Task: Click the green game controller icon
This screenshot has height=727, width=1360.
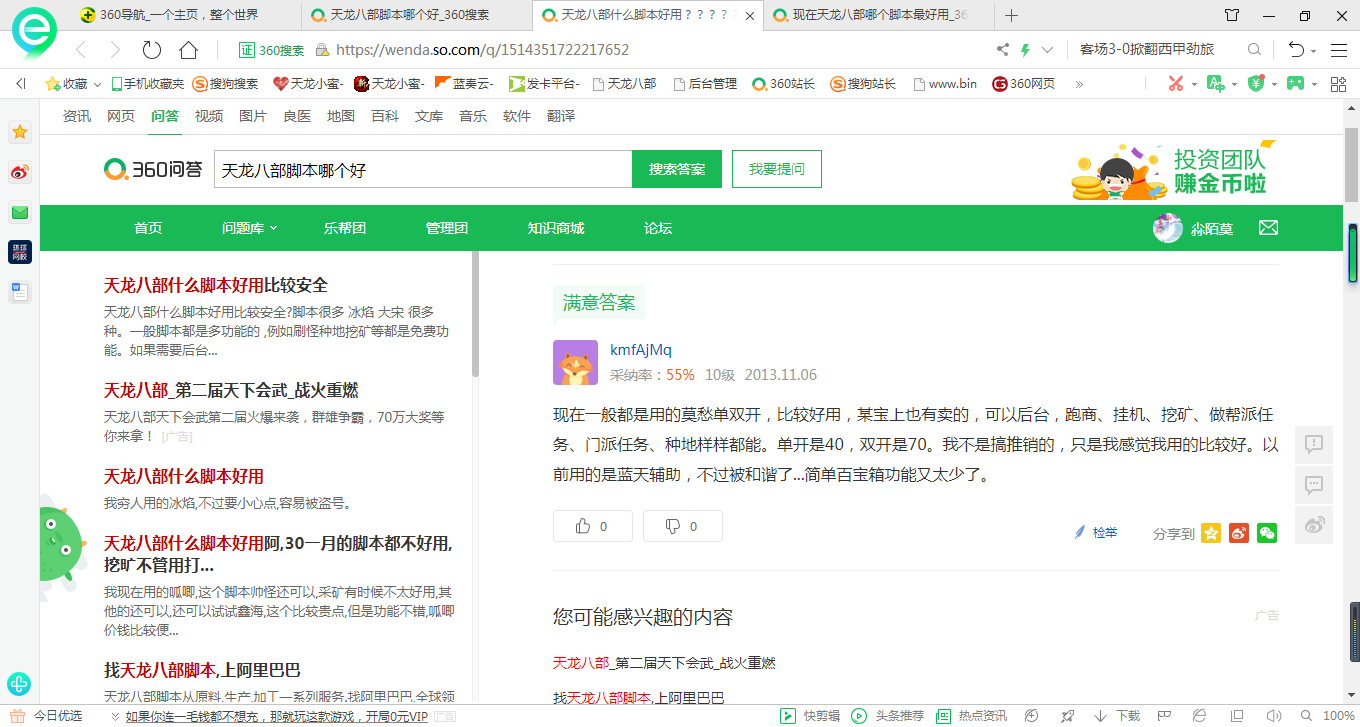Action: [1295, 84]
